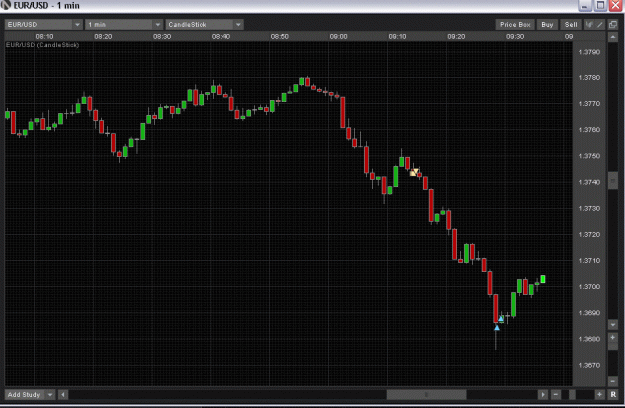This screenshot has height=408, width=625.
Task: Click the vertical zoom plus button
Action: point(613,338)
